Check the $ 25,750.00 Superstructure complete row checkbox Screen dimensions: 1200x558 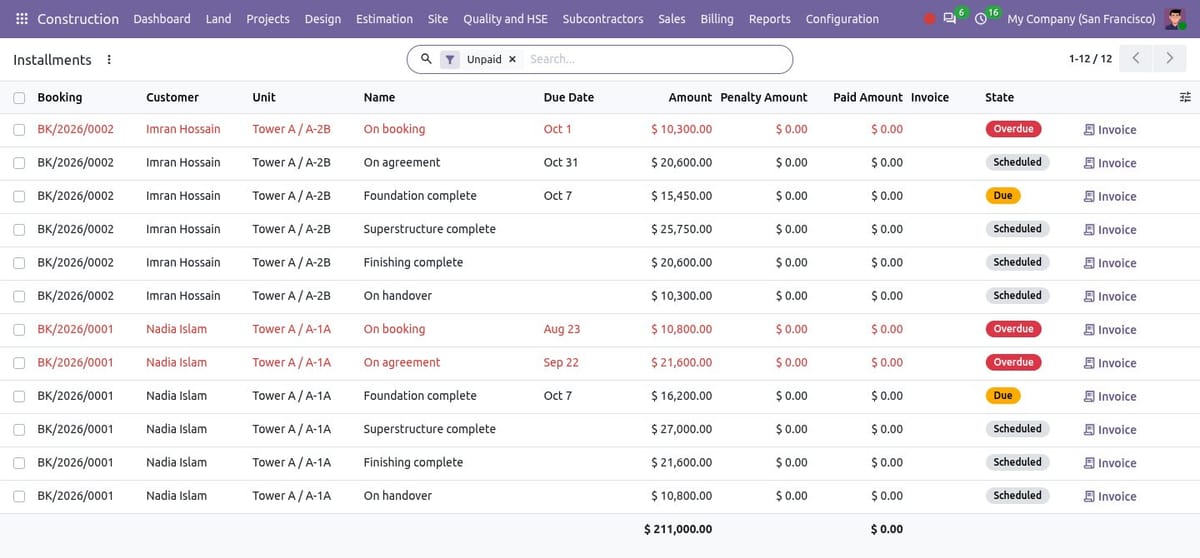point(20,229)
